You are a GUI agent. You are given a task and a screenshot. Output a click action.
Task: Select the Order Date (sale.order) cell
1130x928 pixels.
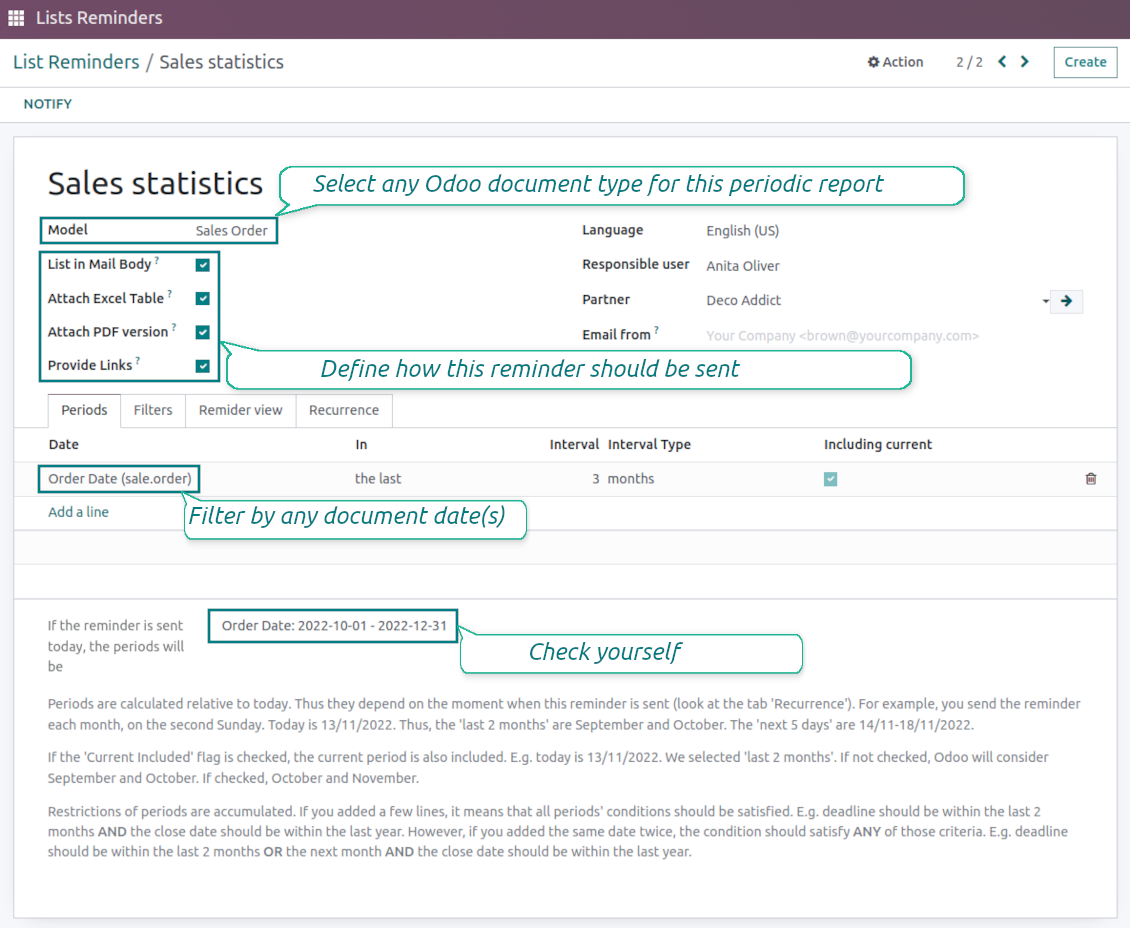120,479
